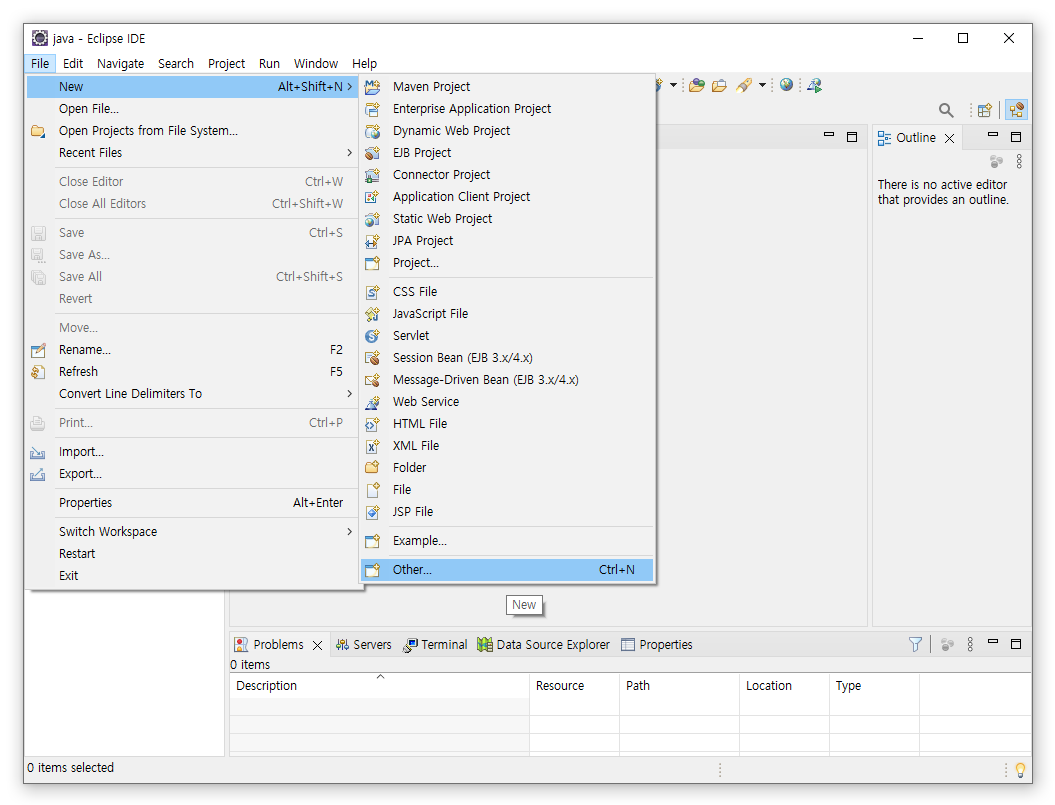1055x805 pixels.
Task: Click the Maven Project icon in submenu
Action: [372, 87]
